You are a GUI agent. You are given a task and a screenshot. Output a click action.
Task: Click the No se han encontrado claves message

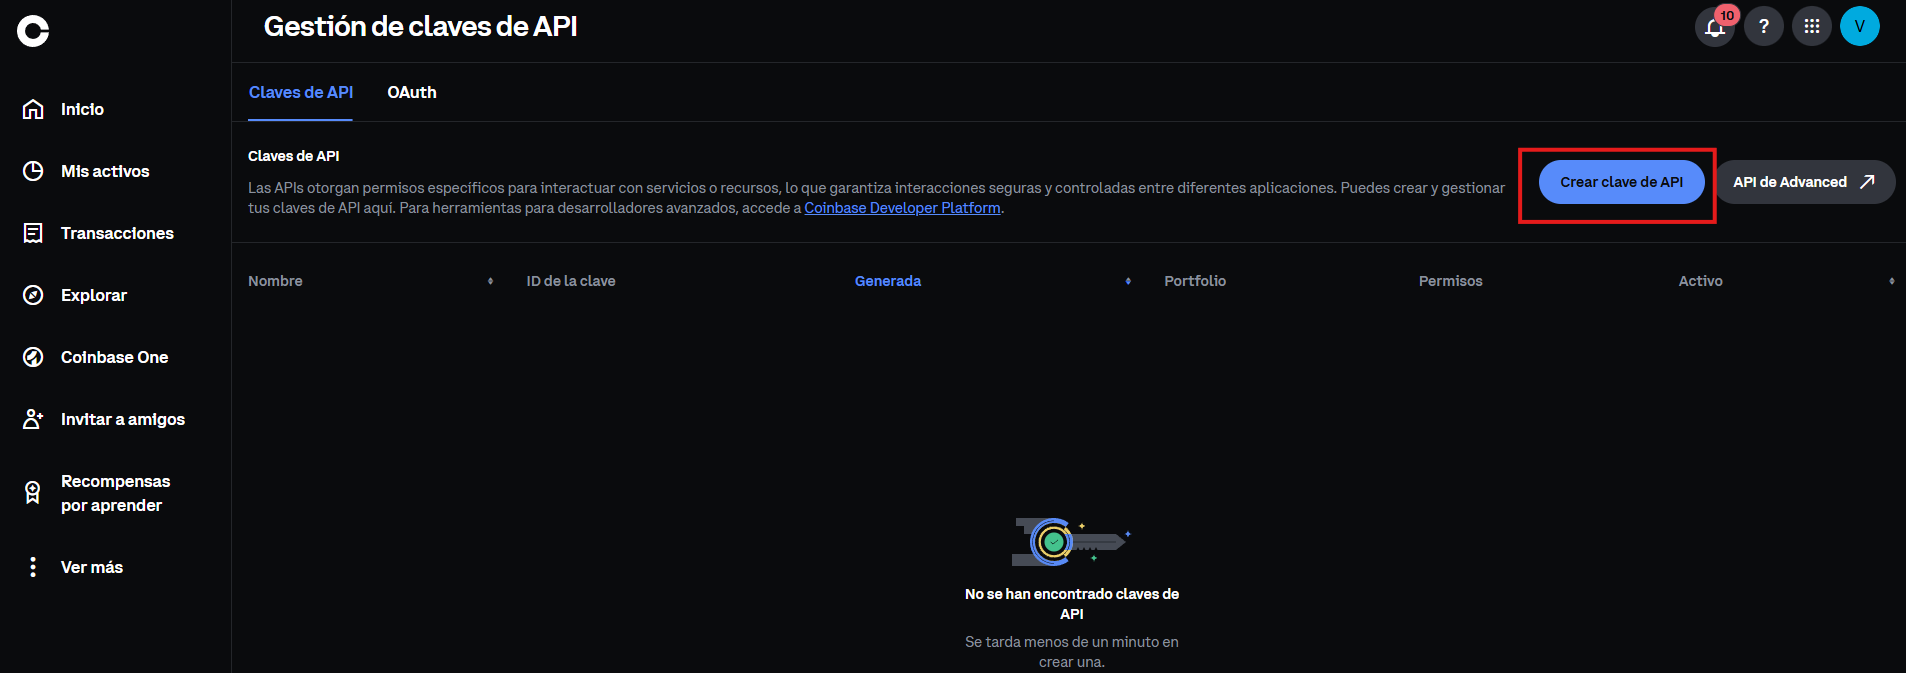(x=1071, y=604)
